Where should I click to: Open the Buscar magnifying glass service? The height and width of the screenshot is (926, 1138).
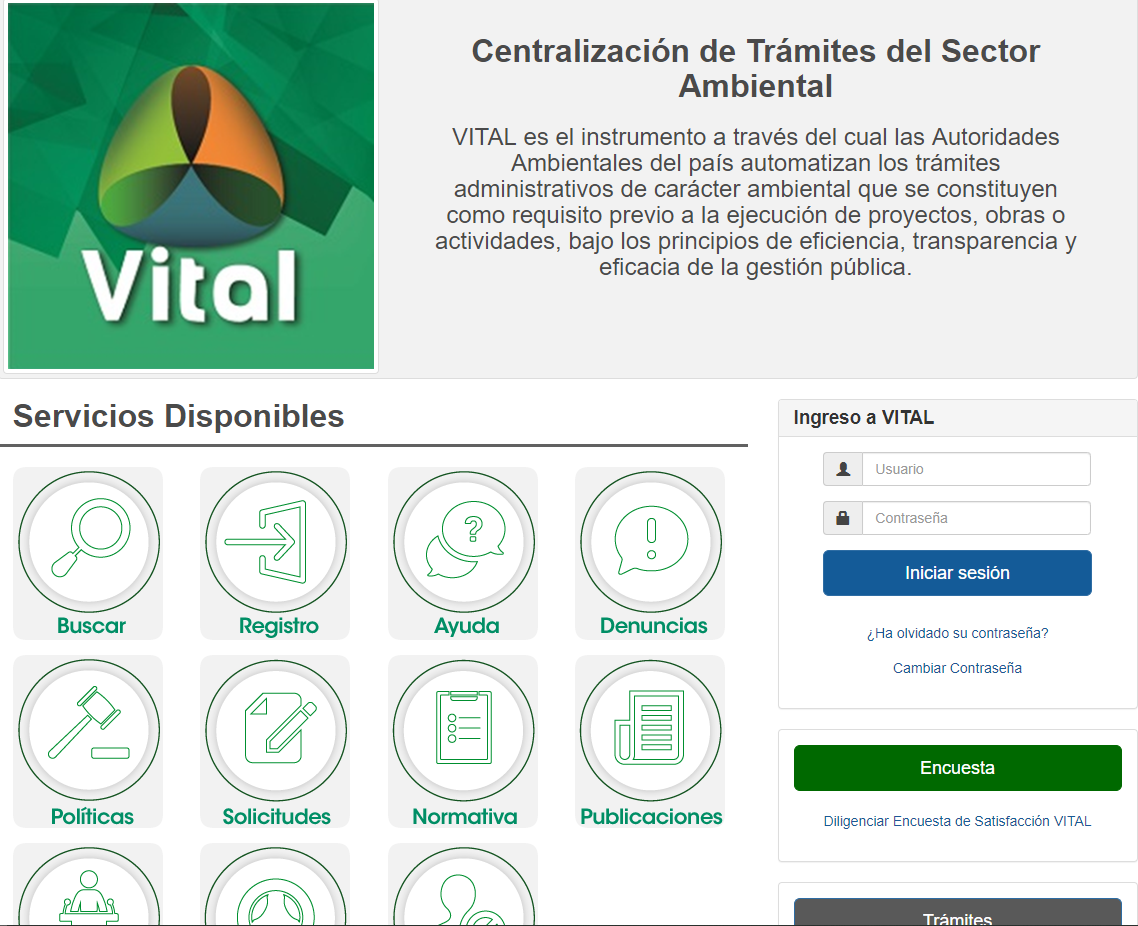89,541
